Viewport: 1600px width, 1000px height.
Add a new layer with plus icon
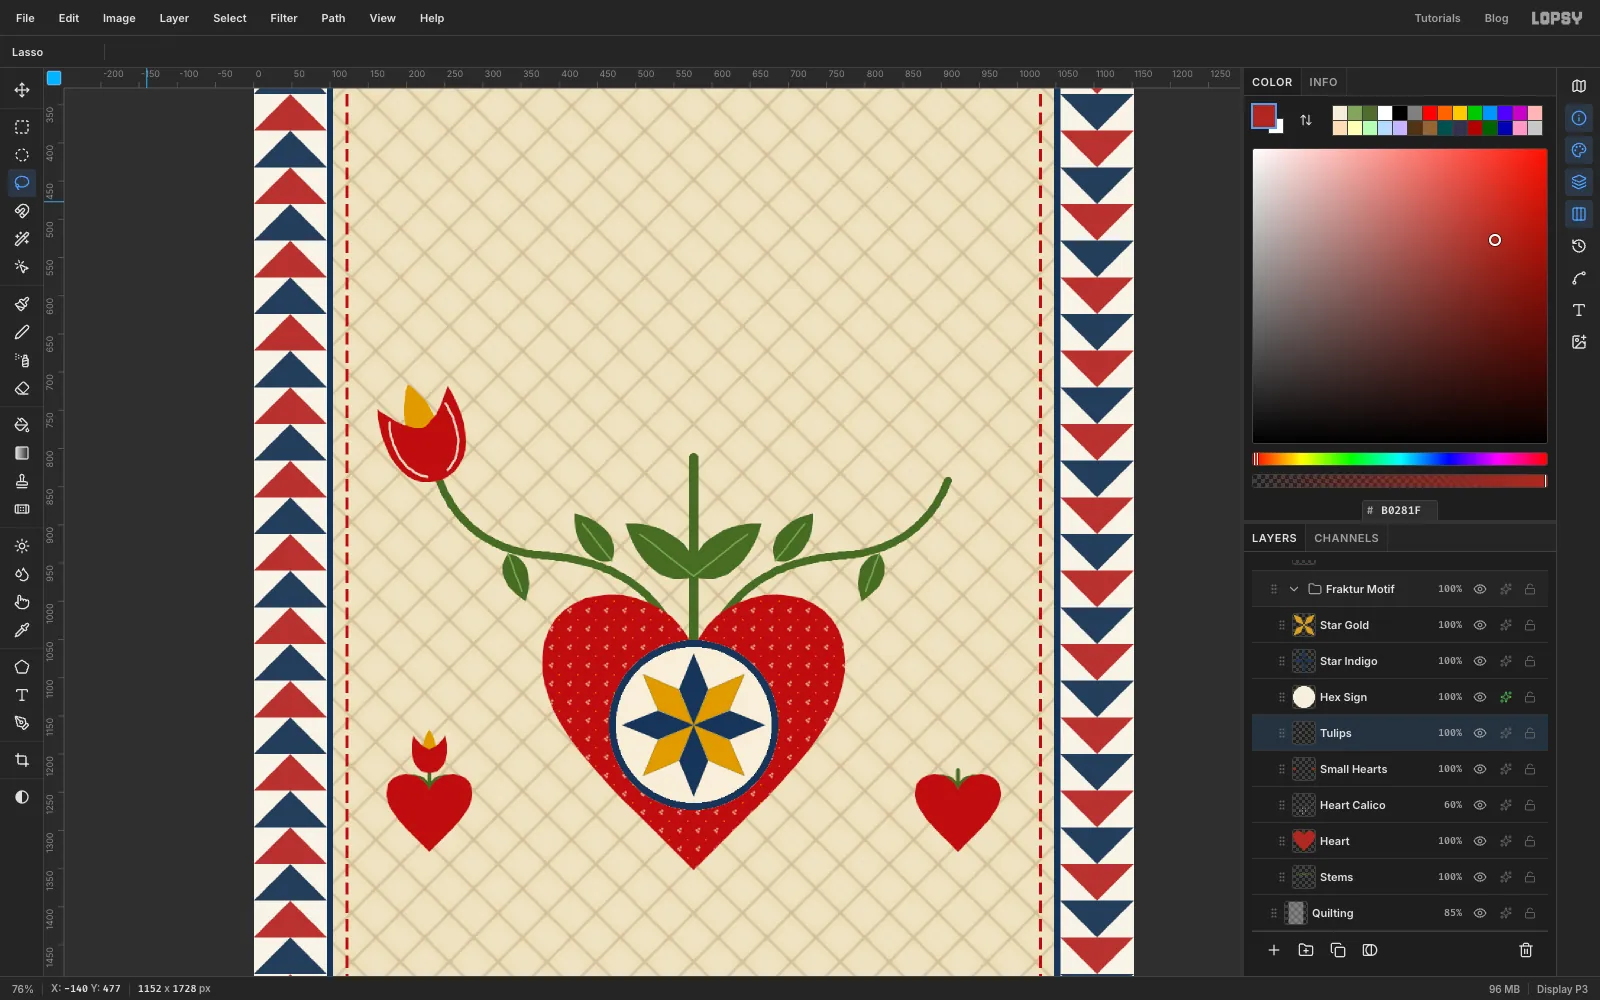[x=1274, y=950]
